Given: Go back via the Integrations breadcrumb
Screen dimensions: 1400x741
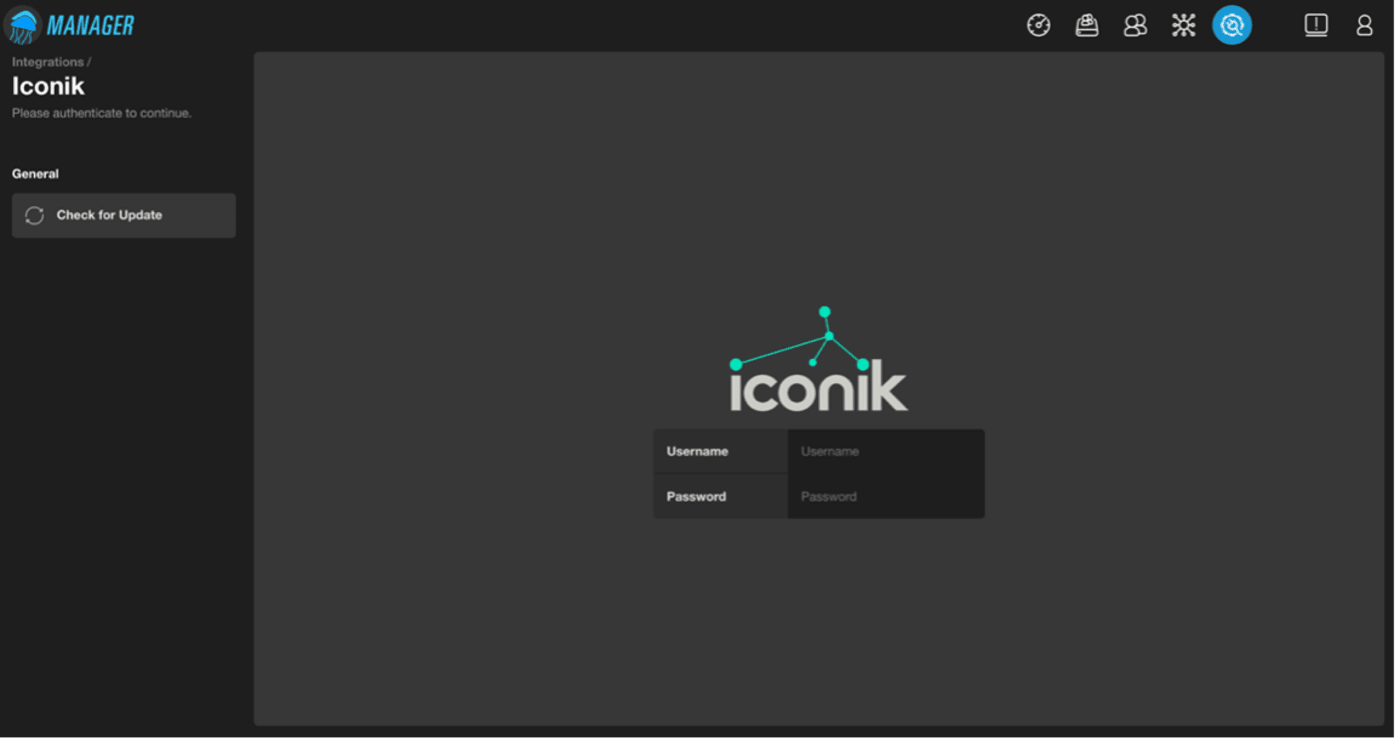Looking at the screenshot, I should click(x=48, y=62).
